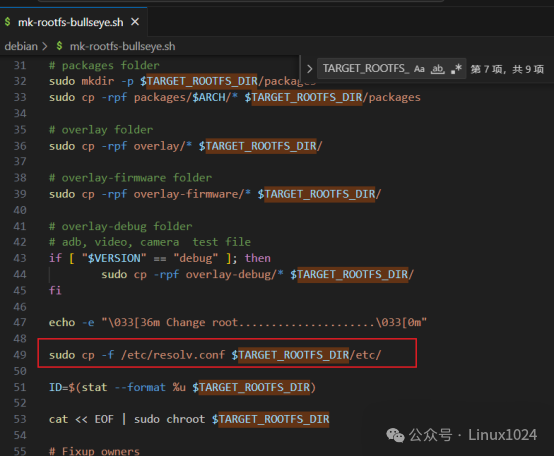Select line number 39 in gutter
This screenshot has width=554, height=457.
coord(20,194)
